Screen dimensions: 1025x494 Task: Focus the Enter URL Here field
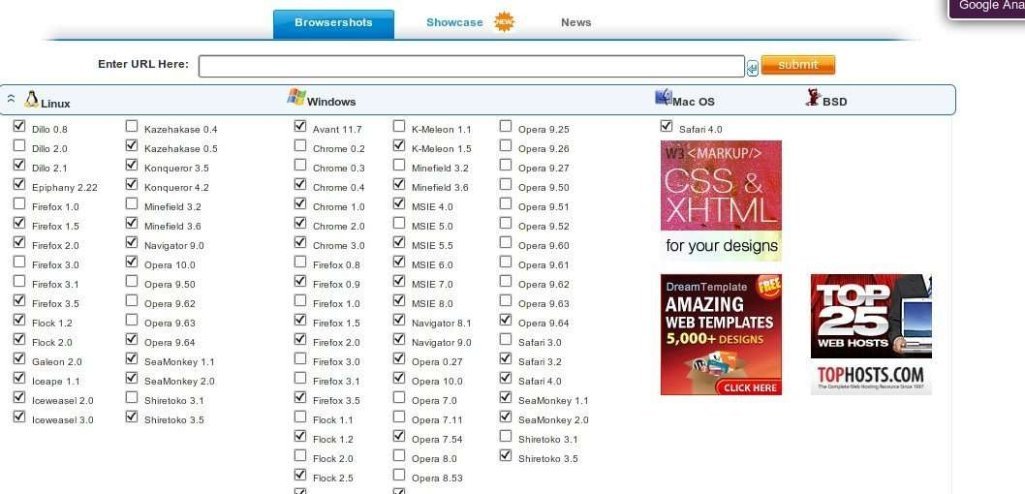click(x=471, y=66)
